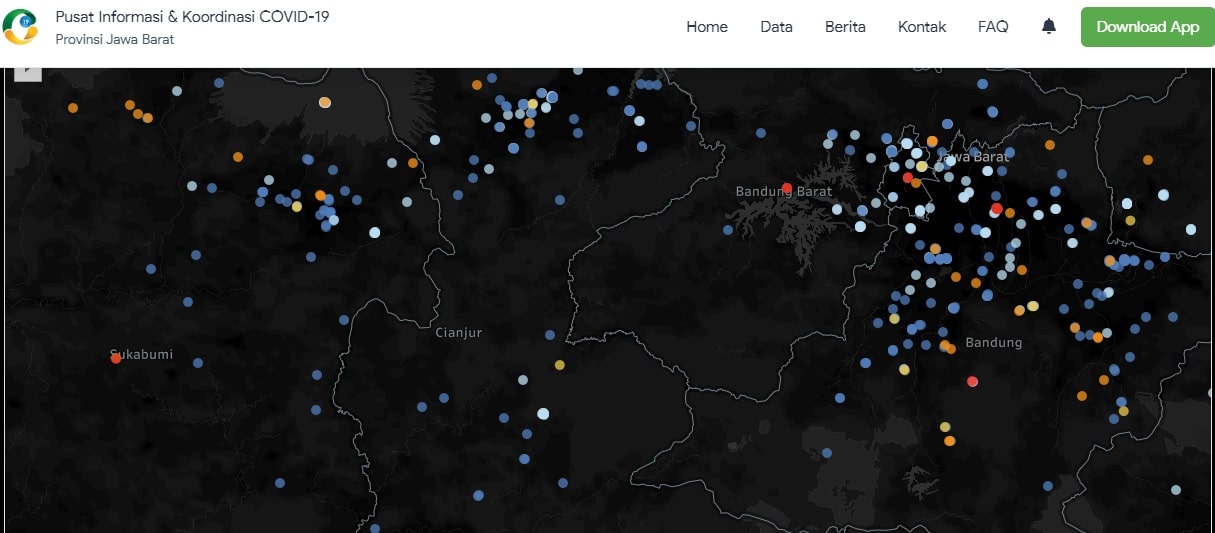Click the Jawa Barat map label
This screenshot has width=1215, height=533.
point(975,157)
